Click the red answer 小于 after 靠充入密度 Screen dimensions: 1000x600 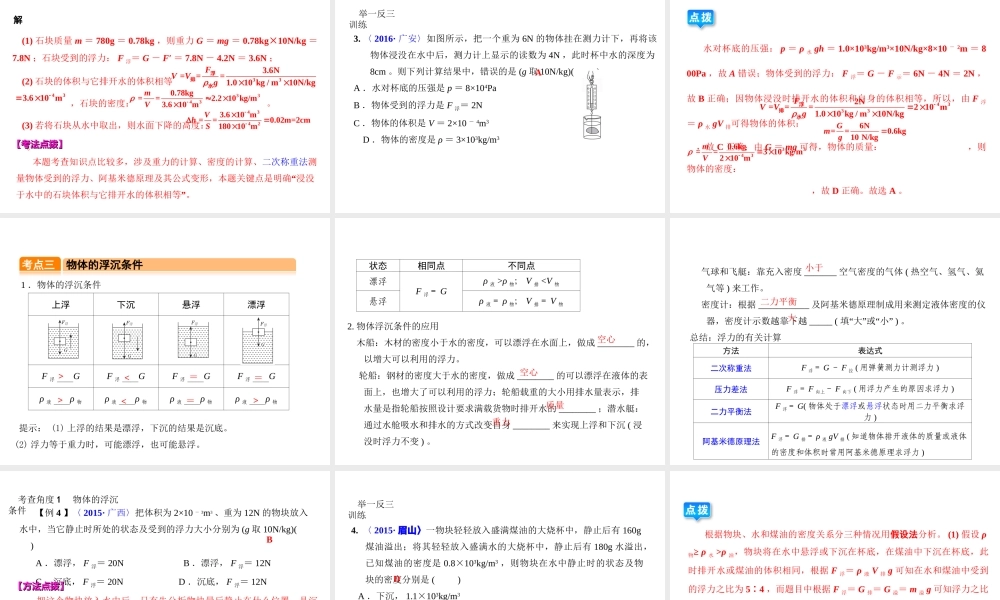pos(814,268)
